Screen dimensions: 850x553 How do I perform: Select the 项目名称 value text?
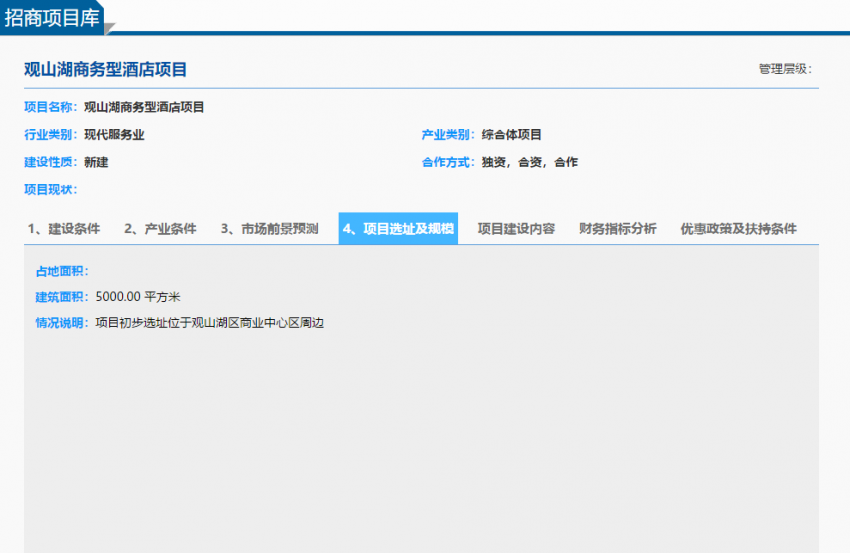[x=144, y=107]
